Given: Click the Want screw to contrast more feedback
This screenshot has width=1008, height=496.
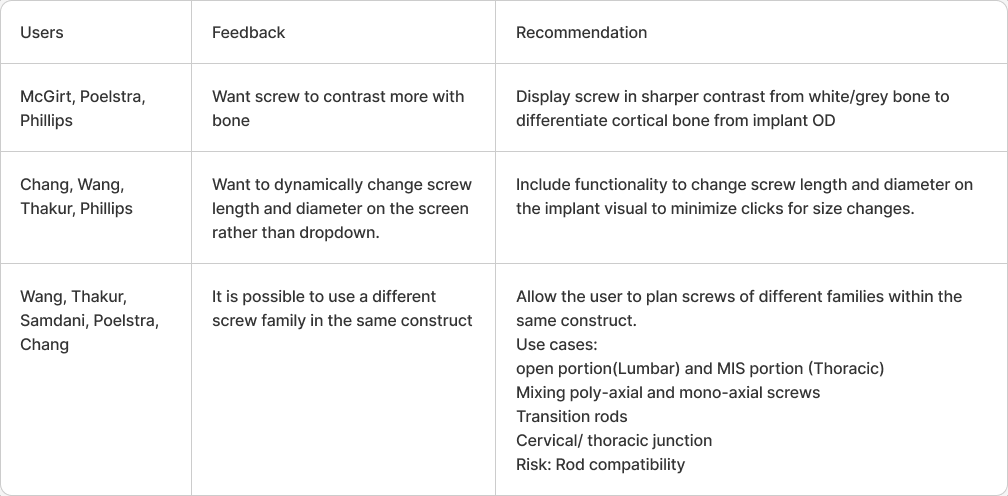Looking at the screenshot, I should (338, 109).
